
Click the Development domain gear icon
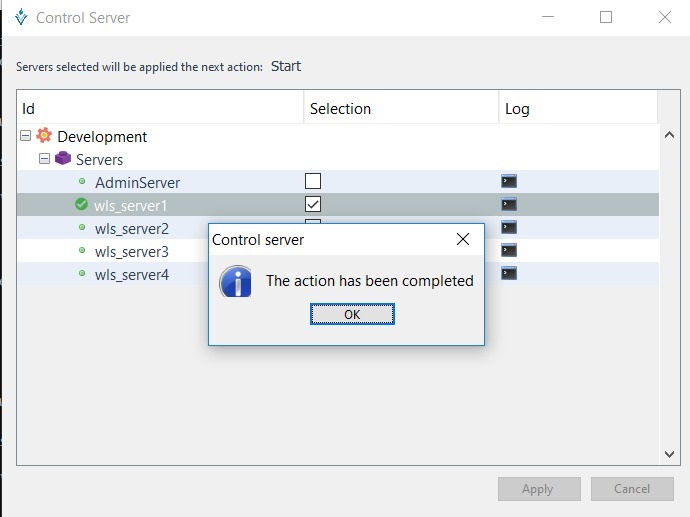[x=44, y=136]
